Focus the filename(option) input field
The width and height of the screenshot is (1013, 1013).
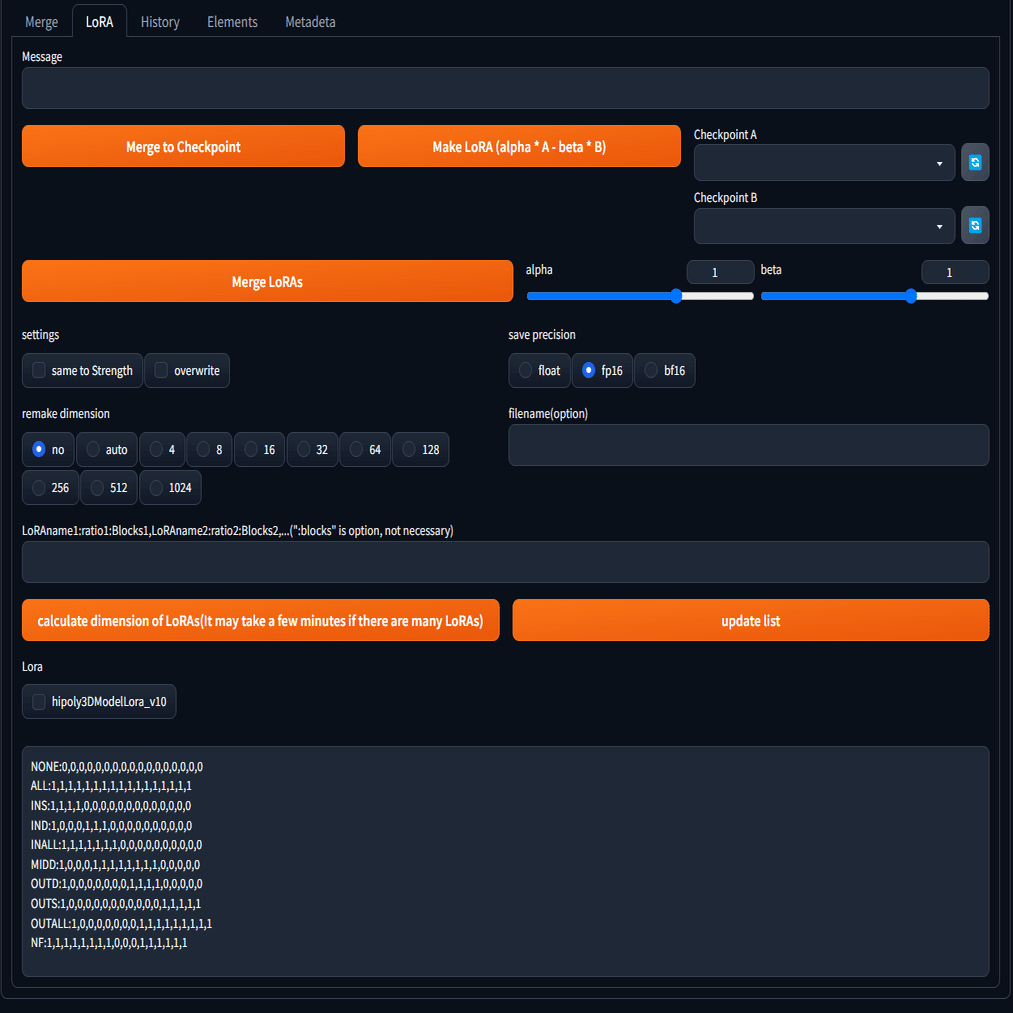click(x=749, y=445)
